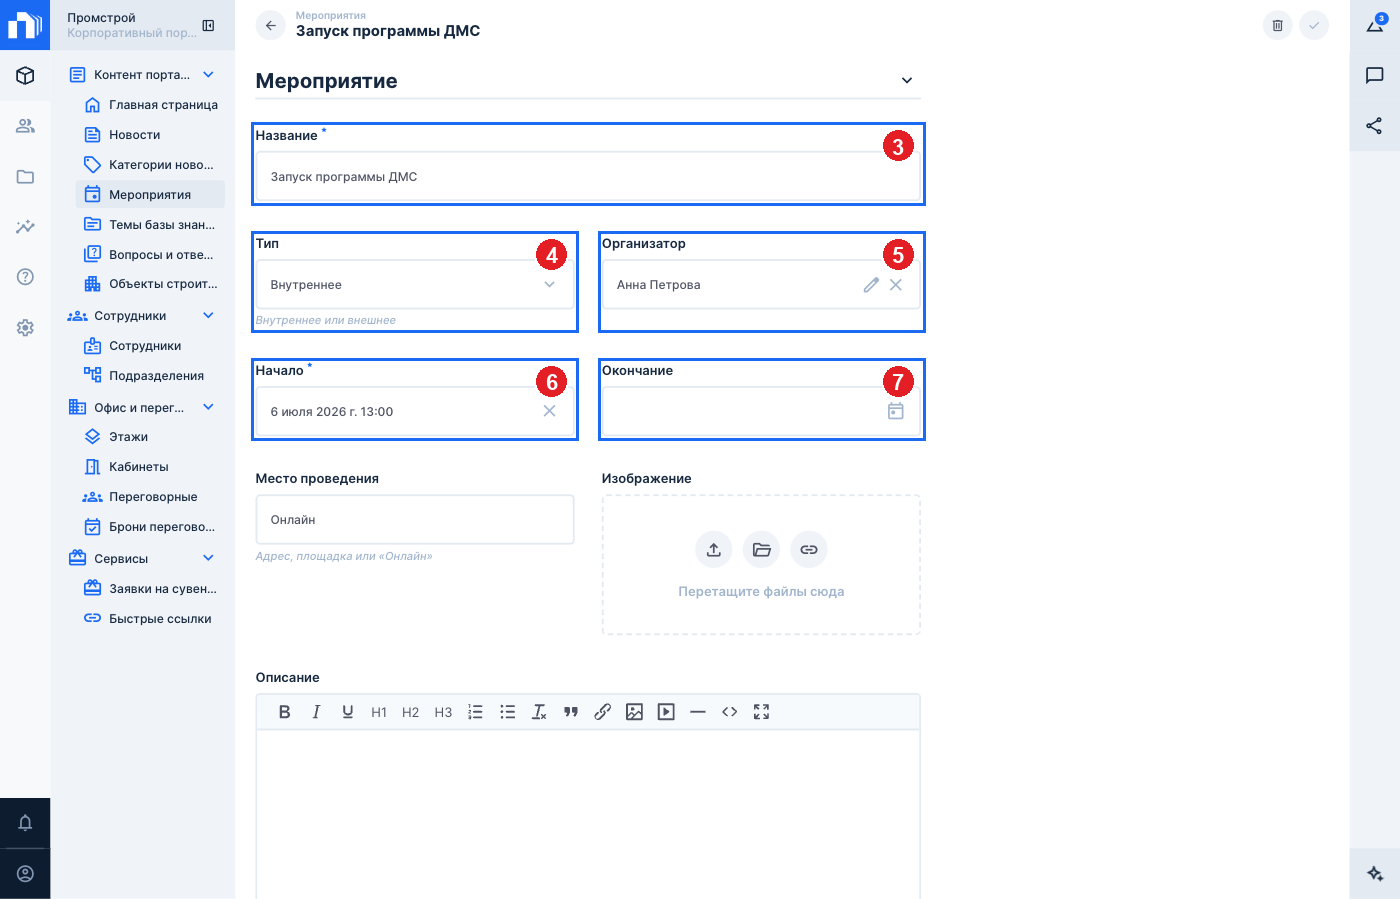The image size is (1400, 899).
Task: Apply italic formatting in description
Action: tap(316, 712)
